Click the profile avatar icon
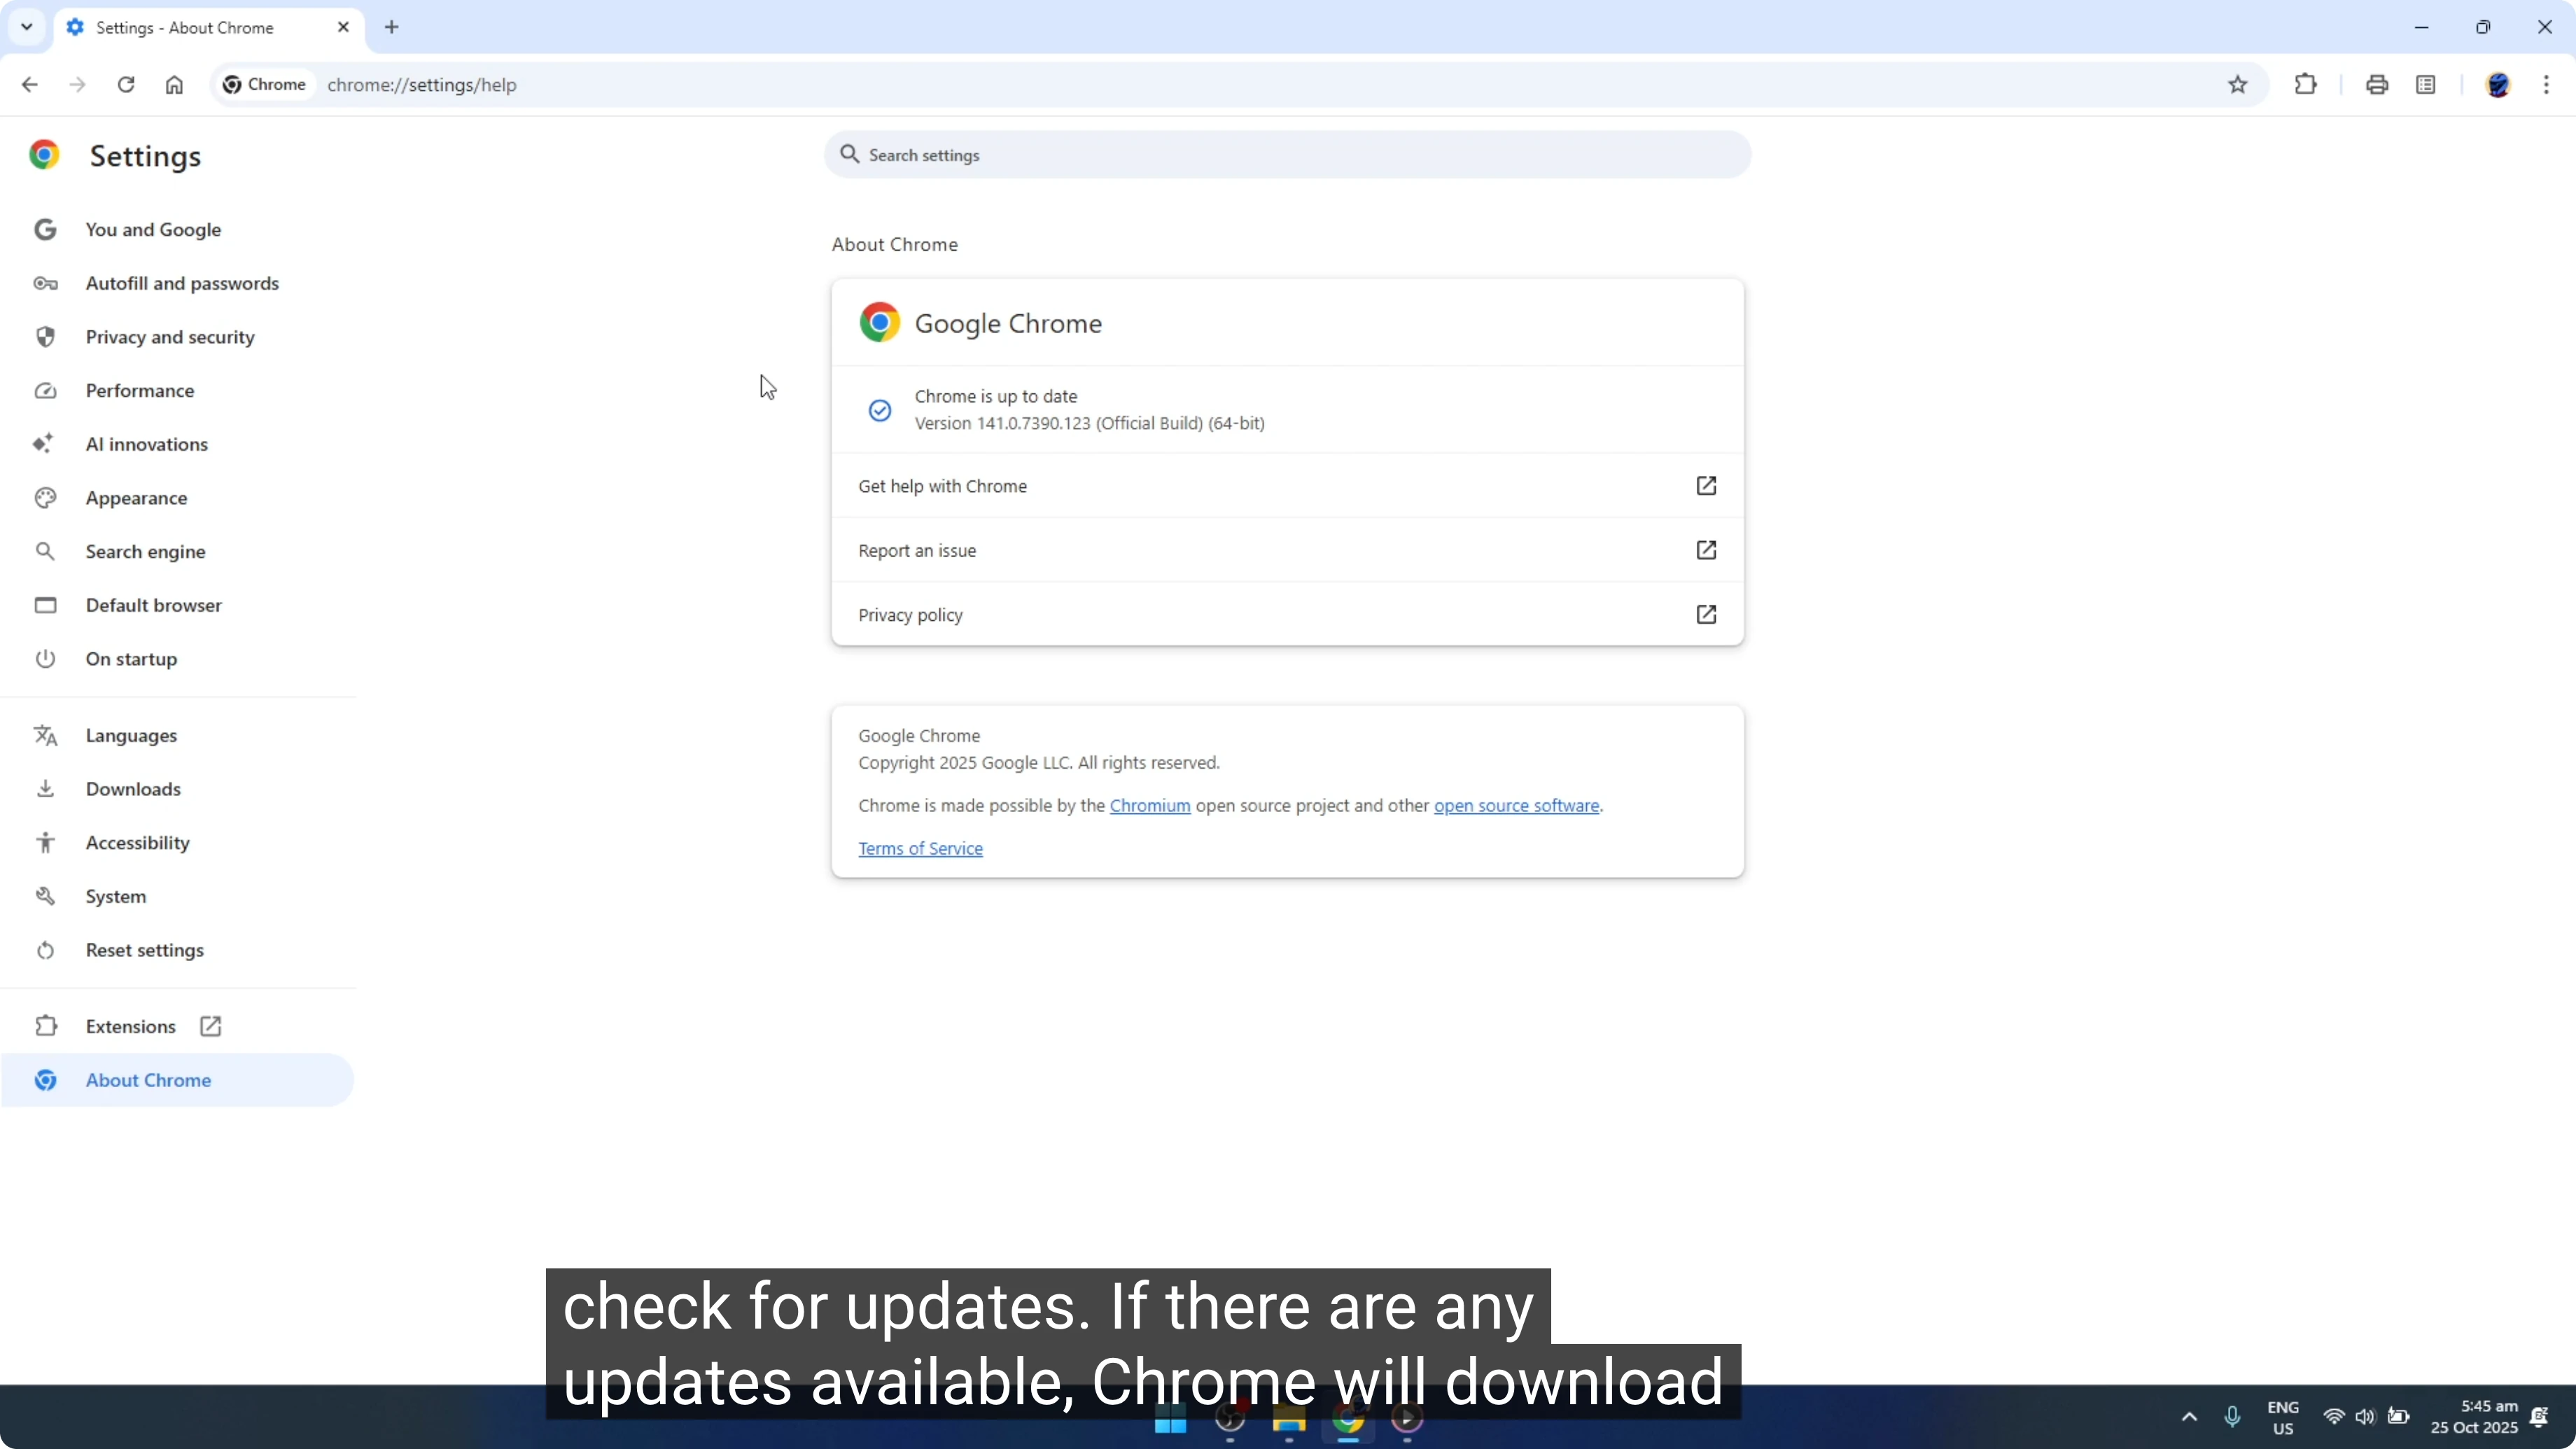Viewport: 2576px width, 1449px height. pyautogui.click(x=2499, y=85)
